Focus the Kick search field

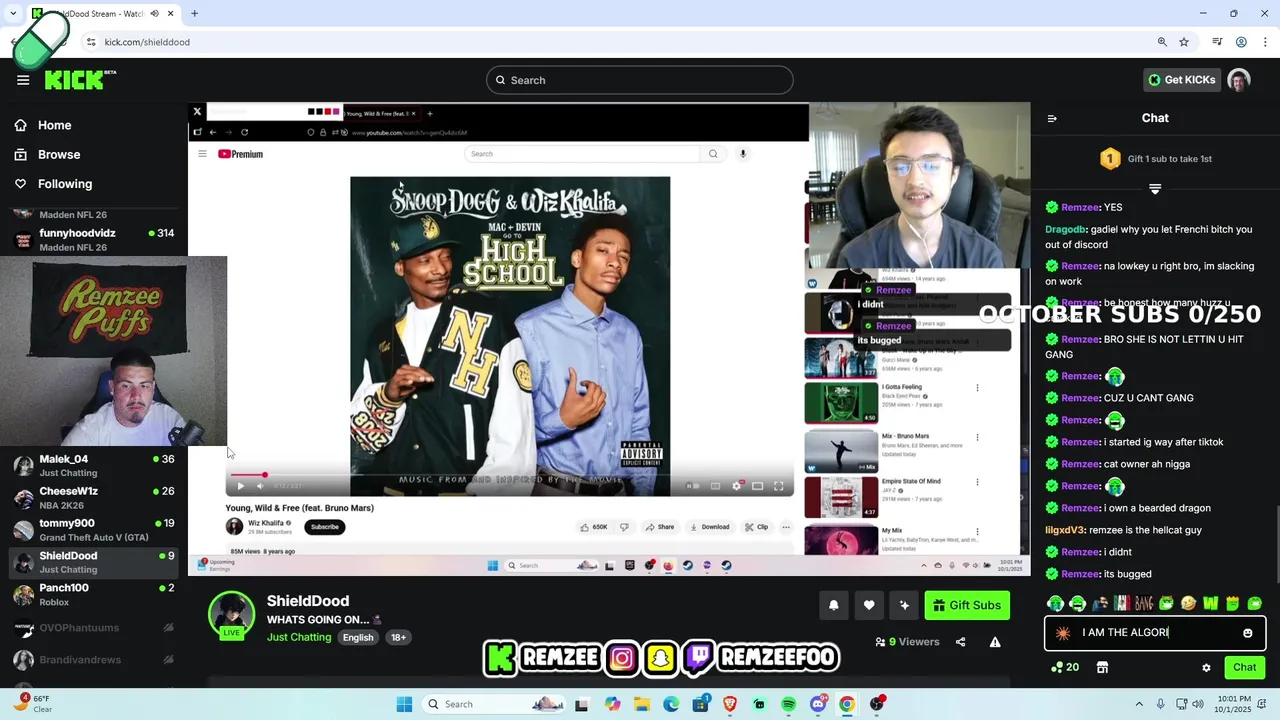(640, 80)
